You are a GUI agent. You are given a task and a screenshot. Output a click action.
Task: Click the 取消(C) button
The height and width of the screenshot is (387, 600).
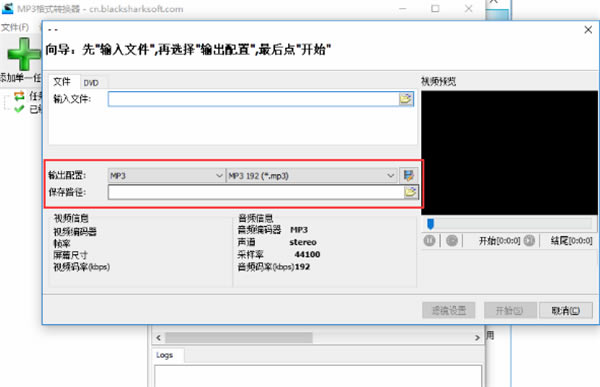pos(566,310)
